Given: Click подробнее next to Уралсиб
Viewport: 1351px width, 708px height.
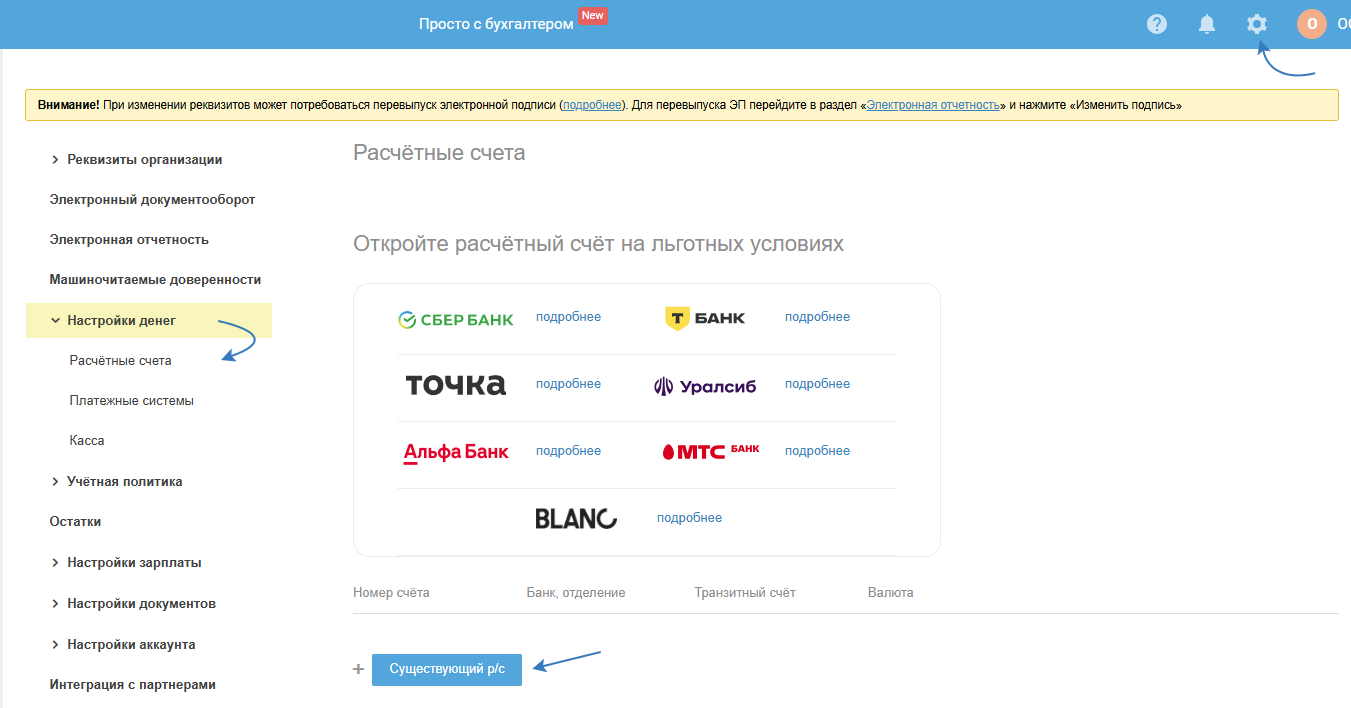Looking at the screenshot, I should point(817,384).
